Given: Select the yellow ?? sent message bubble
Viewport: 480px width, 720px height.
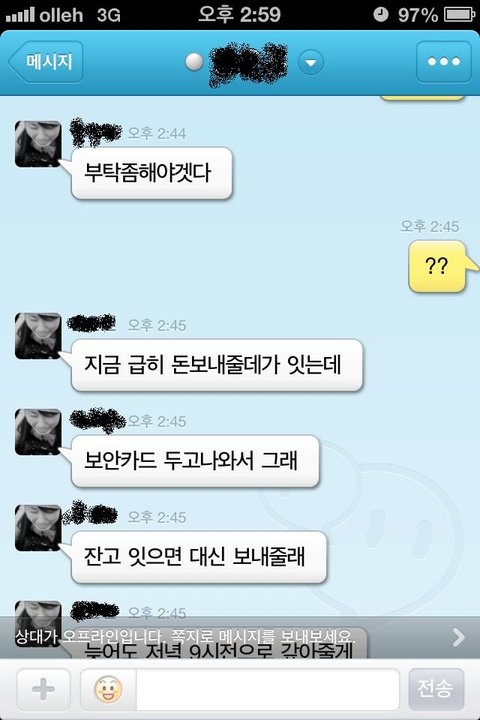Looking at the screenshot, I should [438, 266].
